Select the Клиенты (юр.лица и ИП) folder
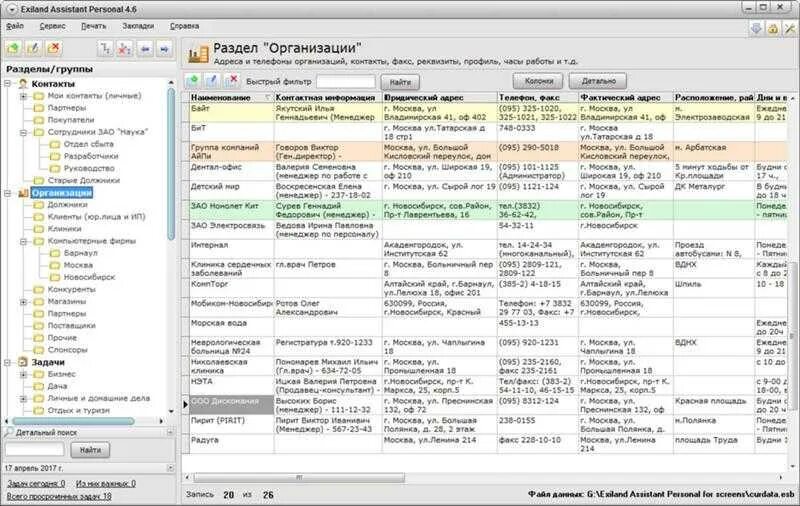This screenshot has width=800, height=506. click(96, 217)
